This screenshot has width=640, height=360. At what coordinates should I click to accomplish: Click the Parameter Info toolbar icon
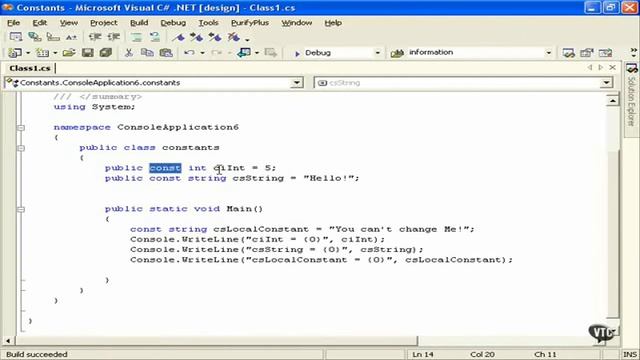point(35,37)
